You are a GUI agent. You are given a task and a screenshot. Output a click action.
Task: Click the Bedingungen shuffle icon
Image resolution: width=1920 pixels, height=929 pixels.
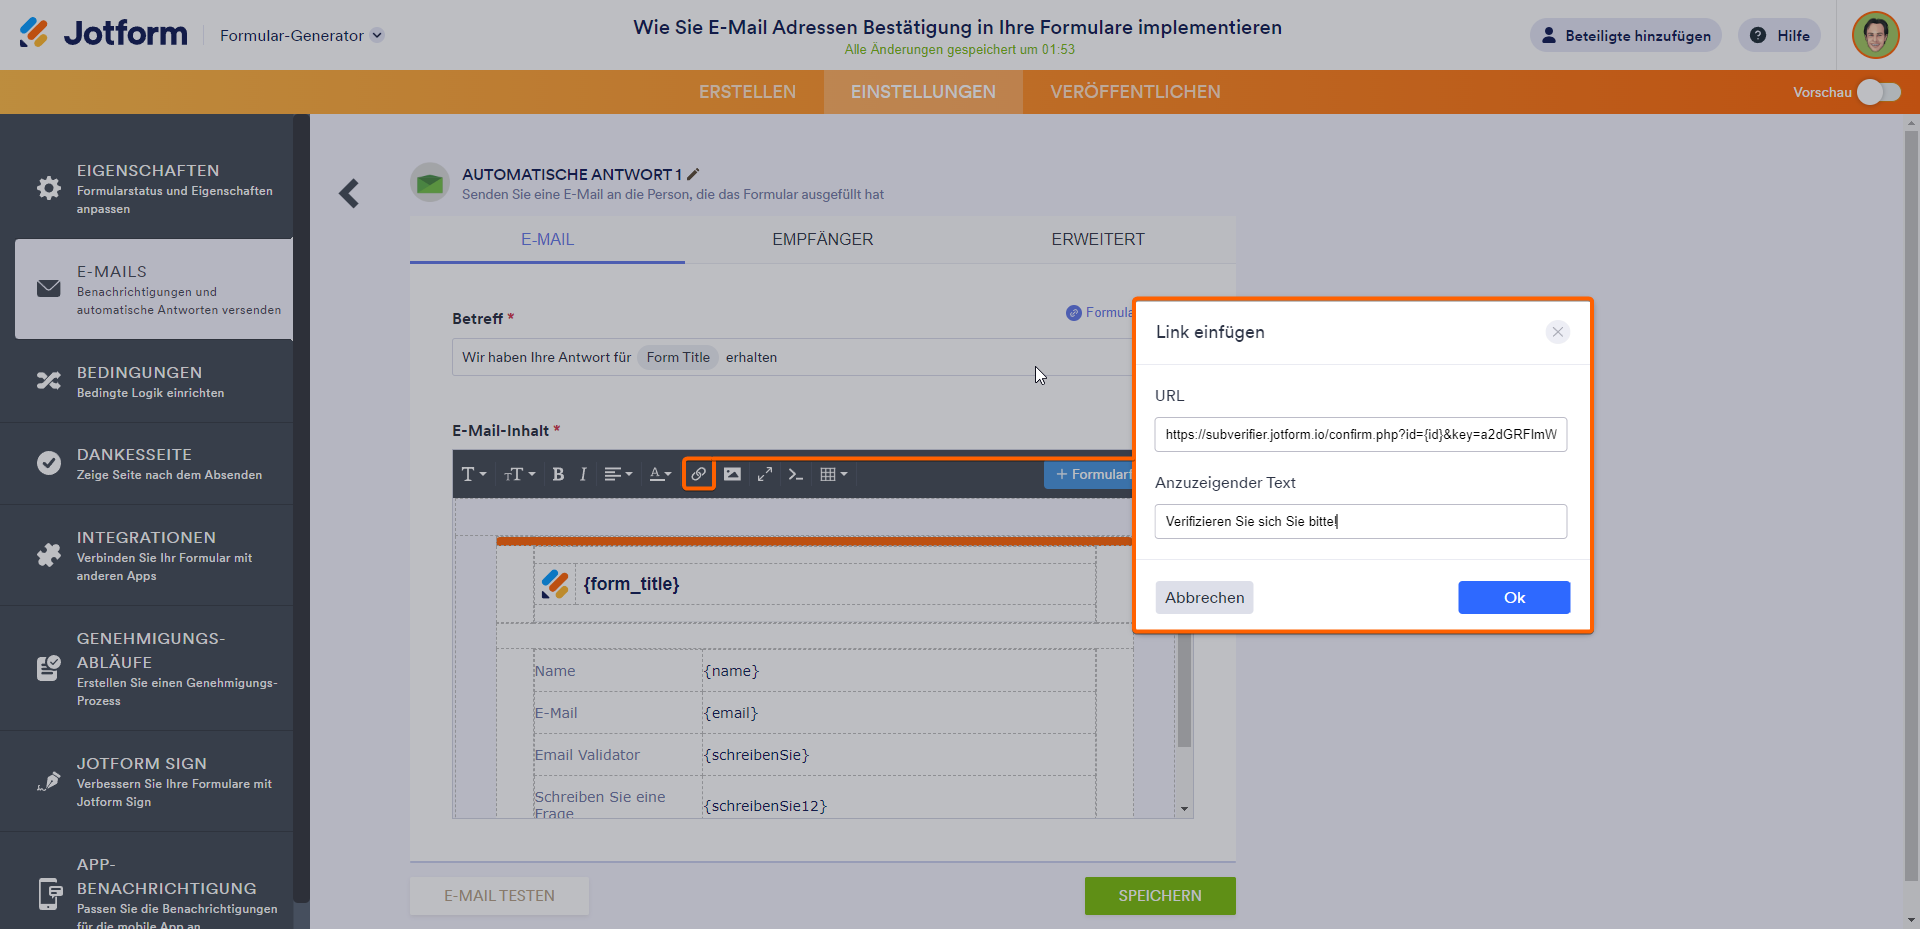coord(49,380)
